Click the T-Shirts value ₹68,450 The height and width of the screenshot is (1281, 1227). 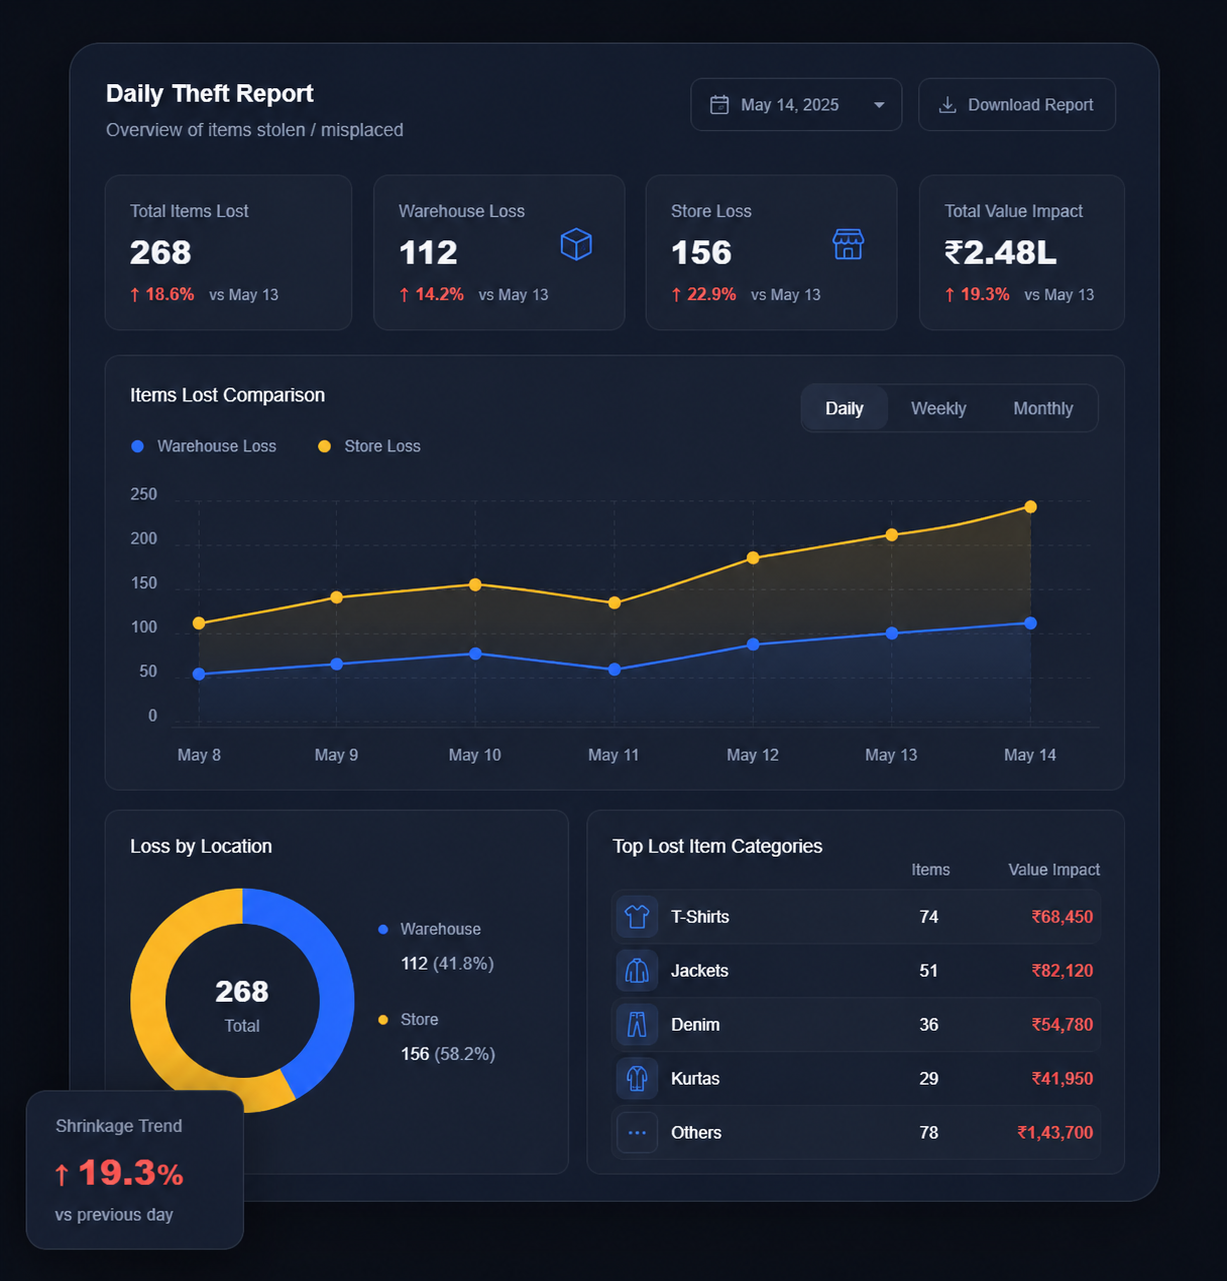(x=1062, y=917)
